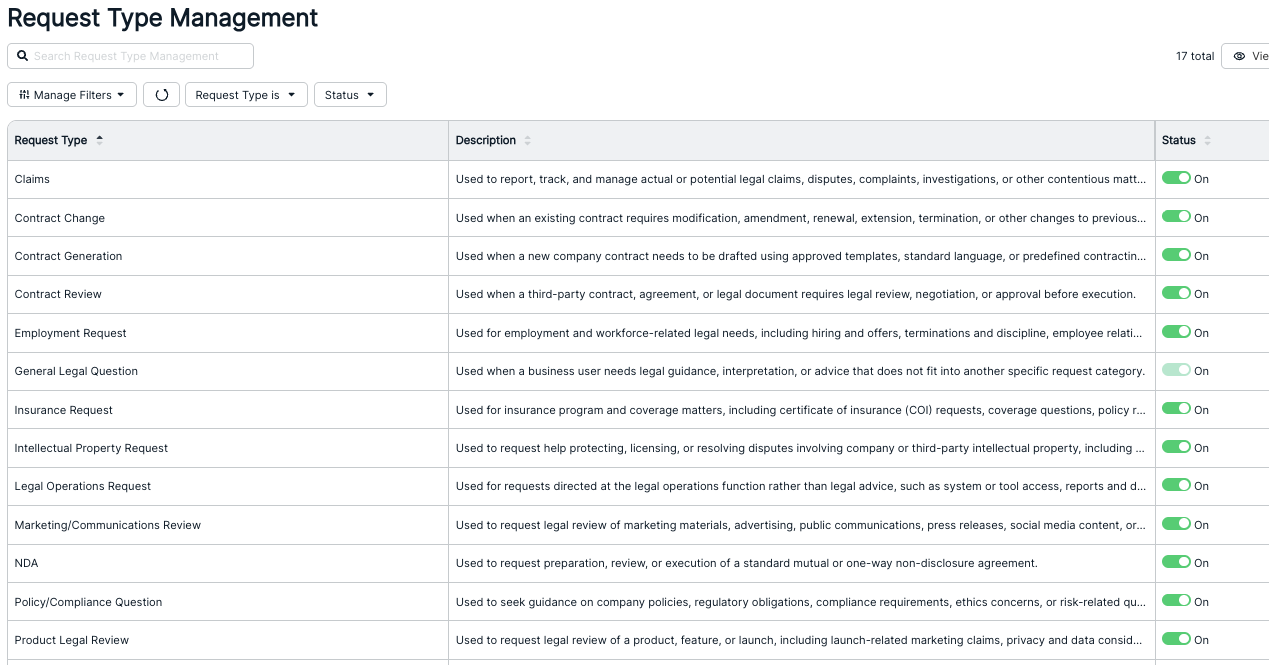
Task: Open the Status filter dropdown
Action: click(350, 95)
